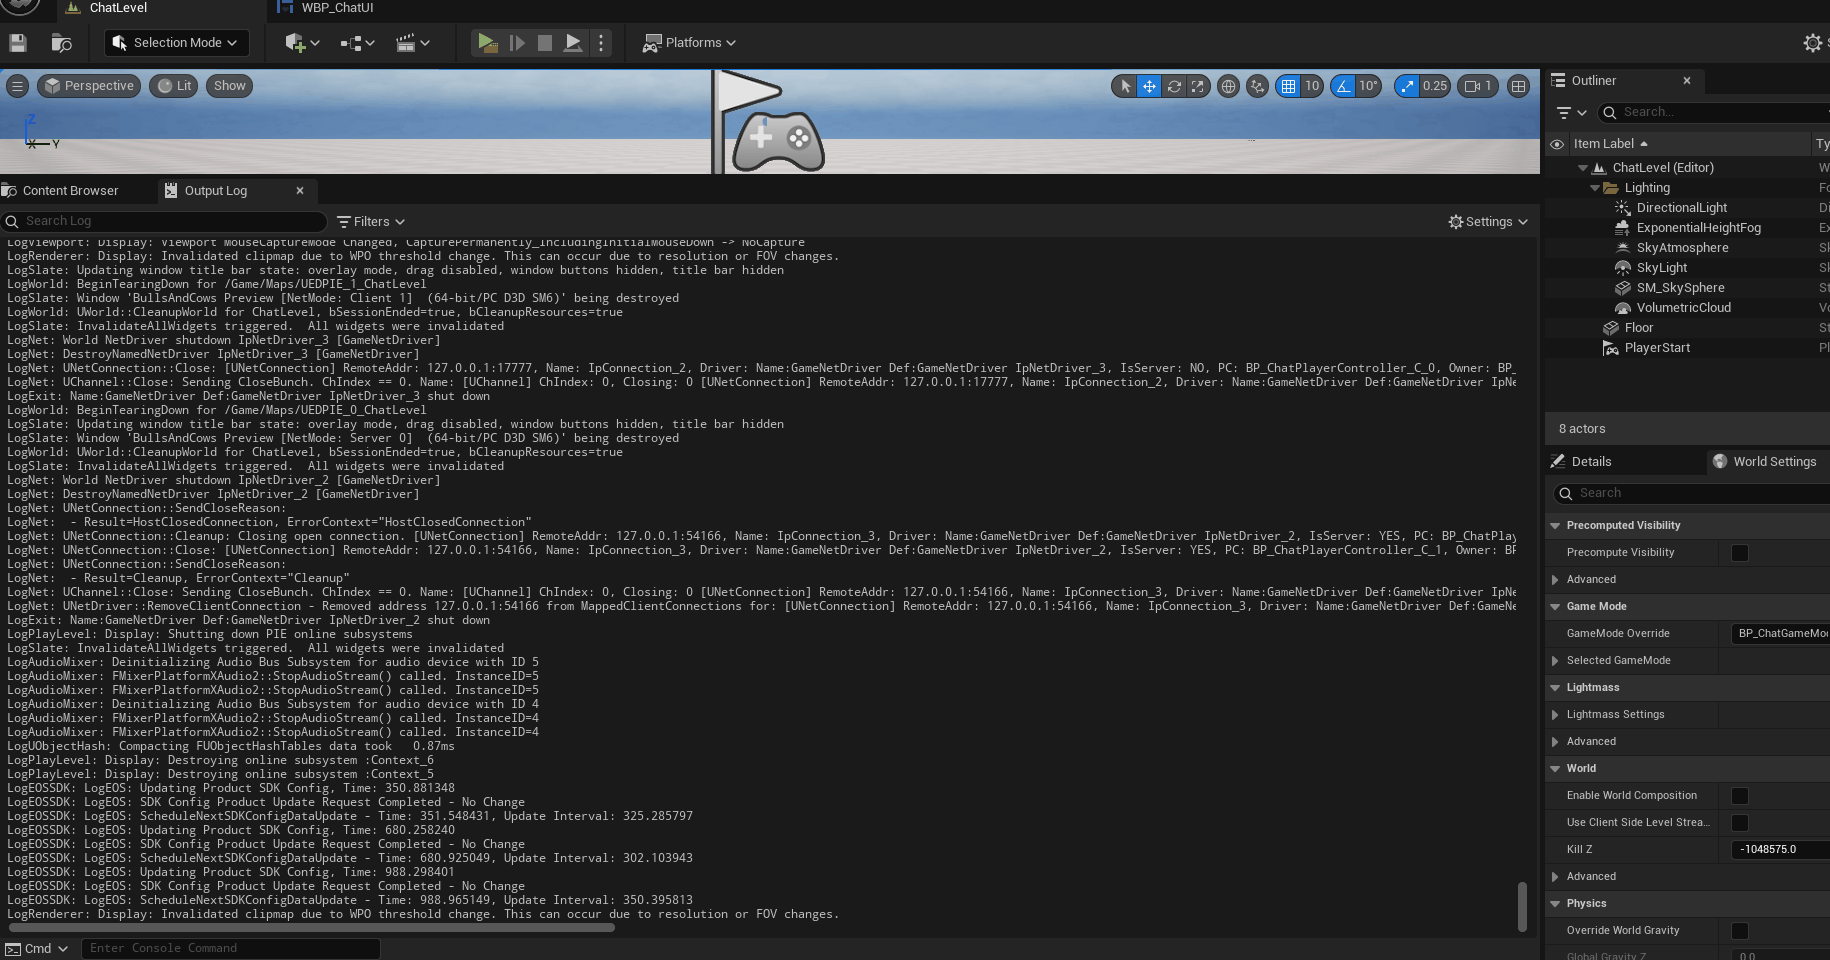Open the Blueprints toolbar dropdown
Image resolution: width=1830 pixels, height=960 pixels.
pos(357,43)
